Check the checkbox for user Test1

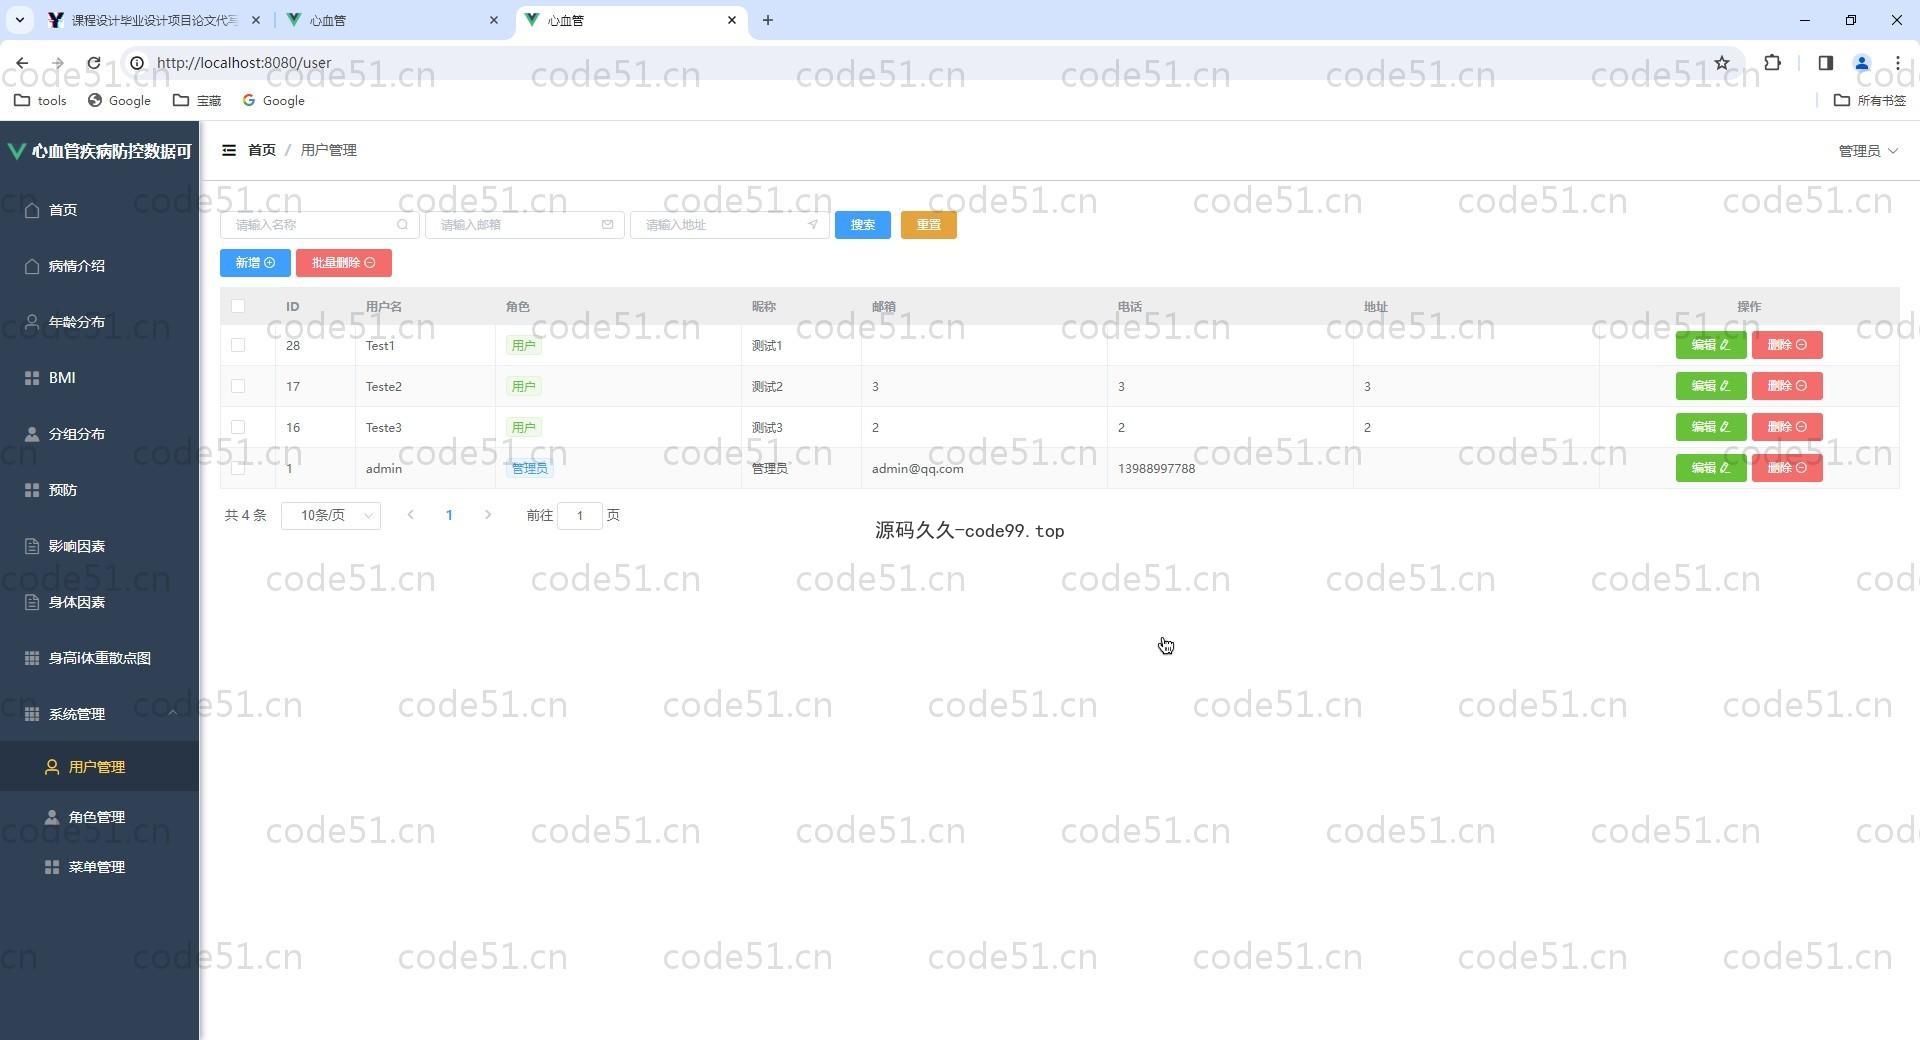tap(238, 345)
